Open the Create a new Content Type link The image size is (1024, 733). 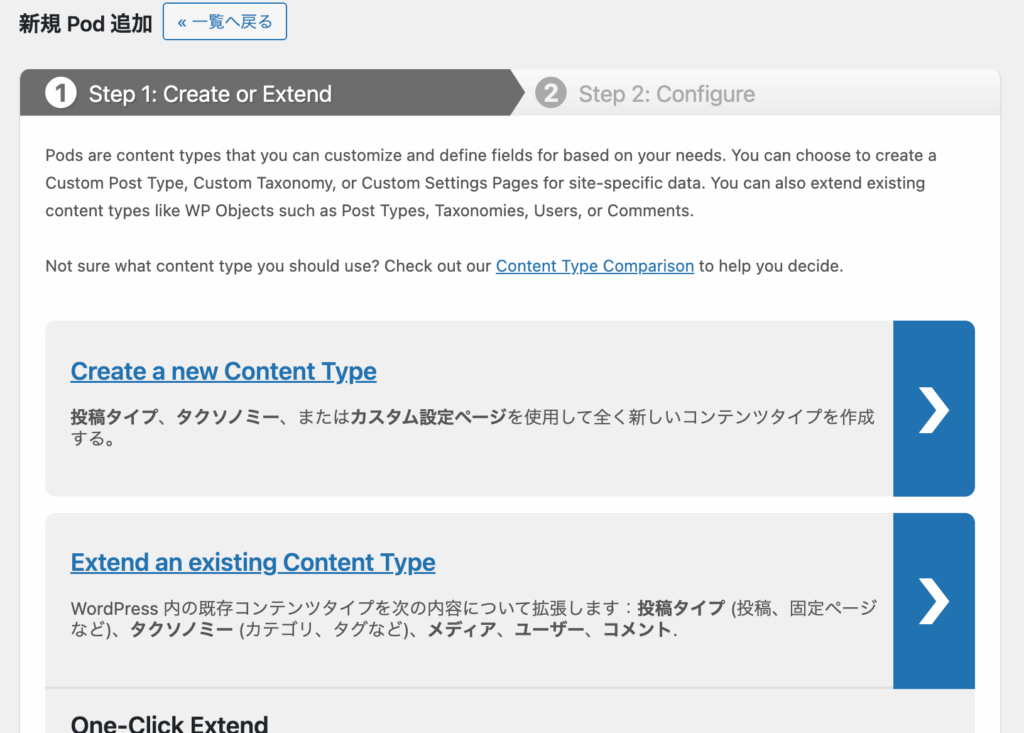(x=223, y=371)
